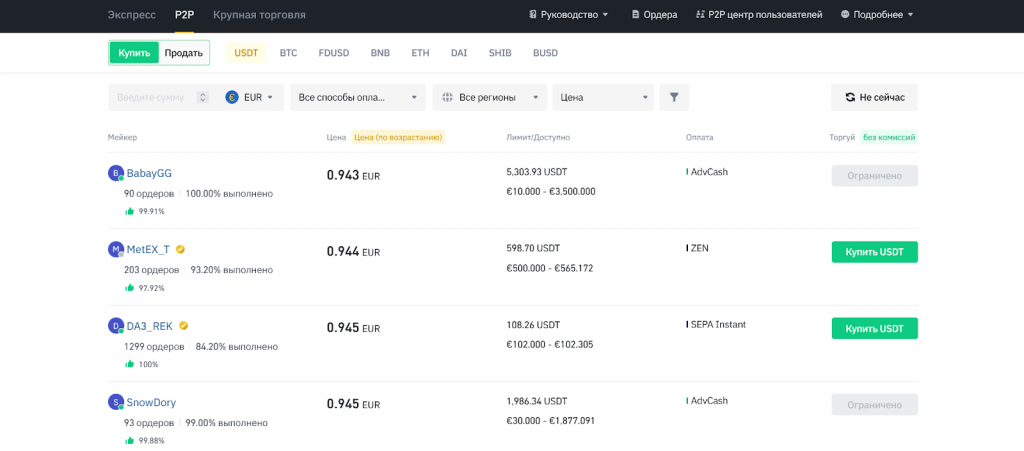Click BabayGG maker avatar icon
This screenshot has height=451, width=1024.
[x=115, y=173]
